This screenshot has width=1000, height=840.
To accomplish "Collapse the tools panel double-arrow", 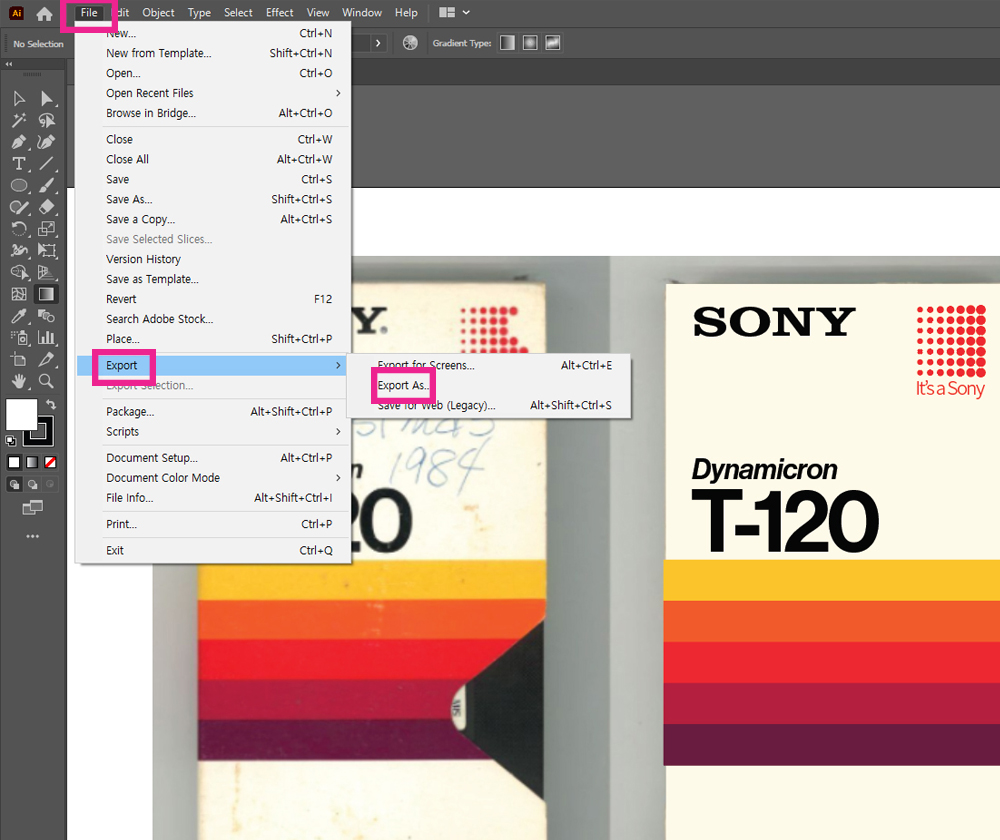I will 9,64.
